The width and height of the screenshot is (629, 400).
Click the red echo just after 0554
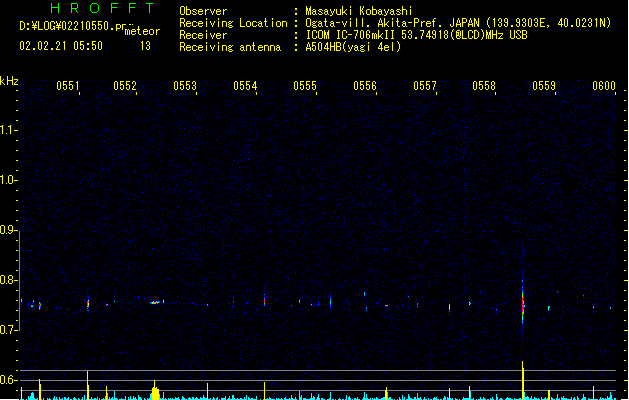point(264,301)
